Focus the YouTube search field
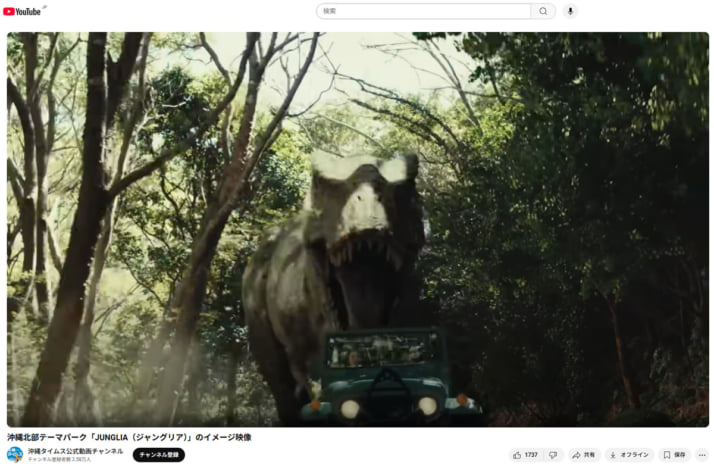 [424, 11]
